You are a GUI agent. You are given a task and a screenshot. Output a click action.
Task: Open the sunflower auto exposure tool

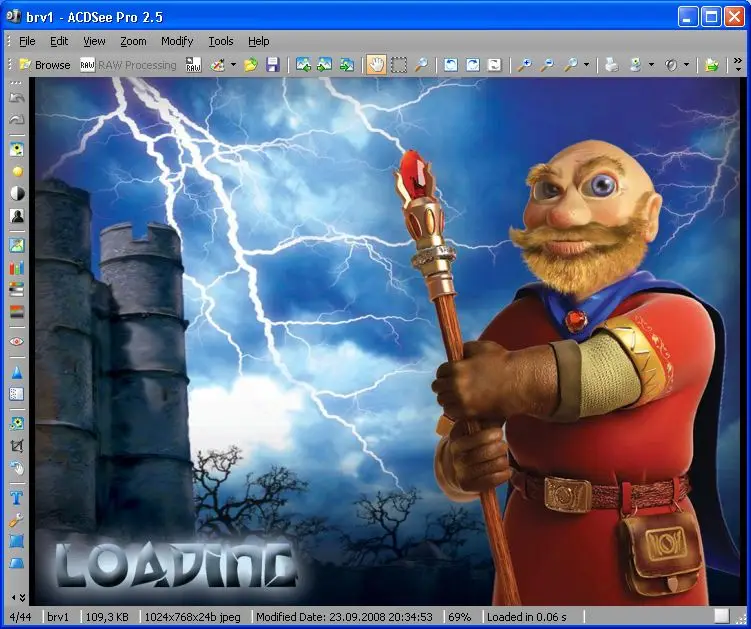17,149
